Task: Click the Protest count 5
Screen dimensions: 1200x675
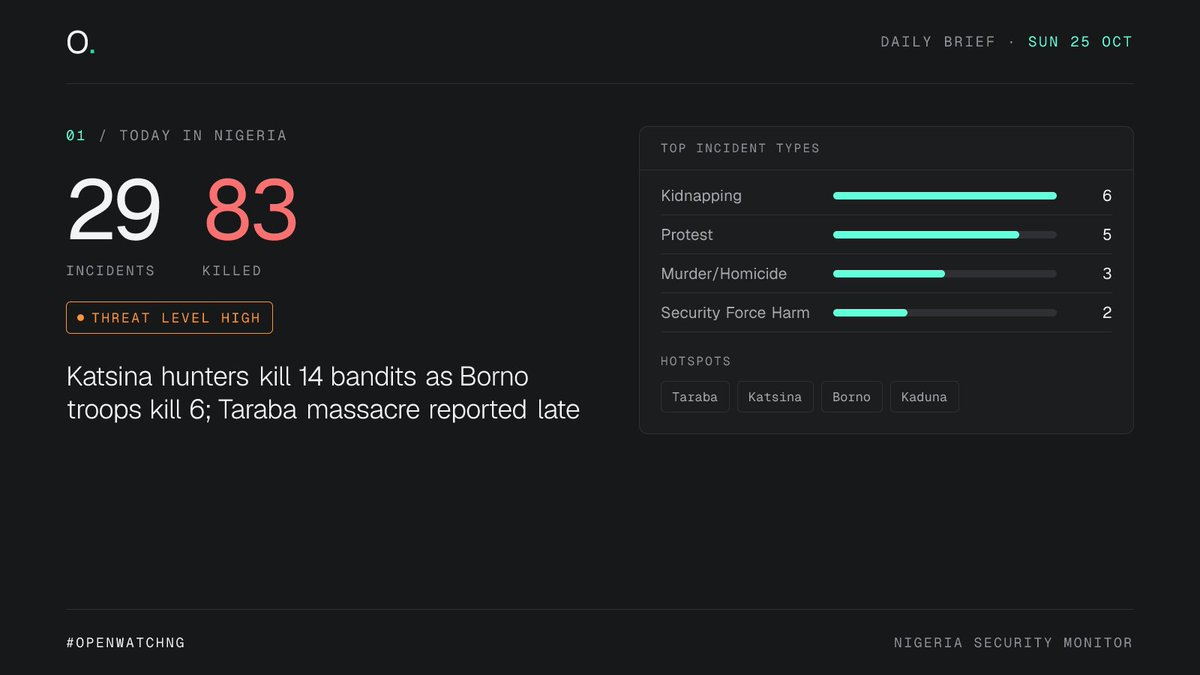Action: point(1107,235)
